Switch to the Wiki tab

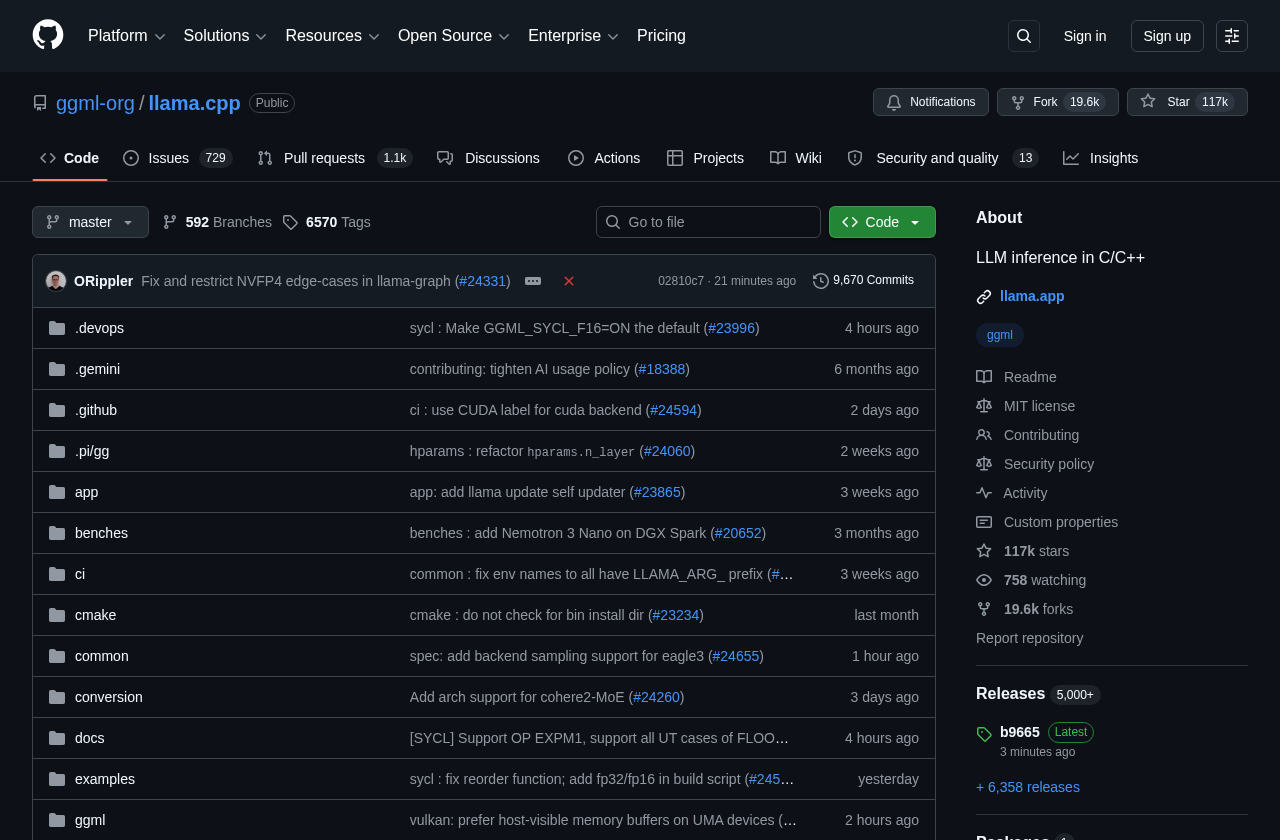click(796, 158)
